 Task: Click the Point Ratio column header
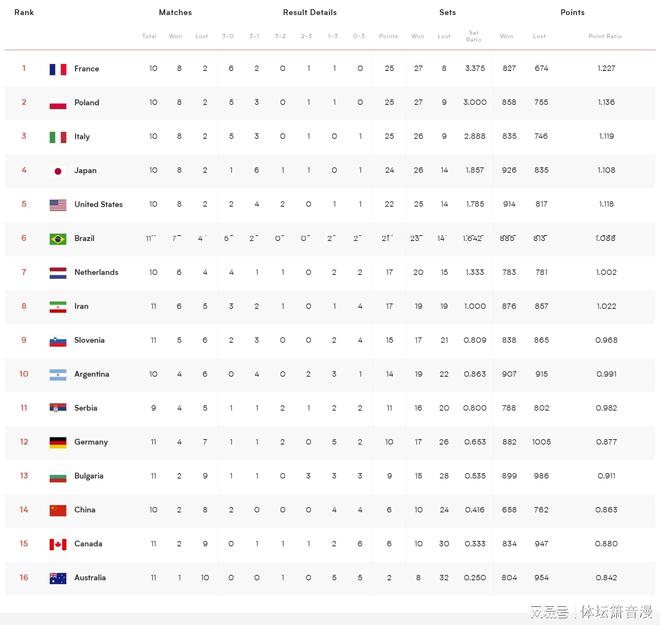click(x=604, y=36)
